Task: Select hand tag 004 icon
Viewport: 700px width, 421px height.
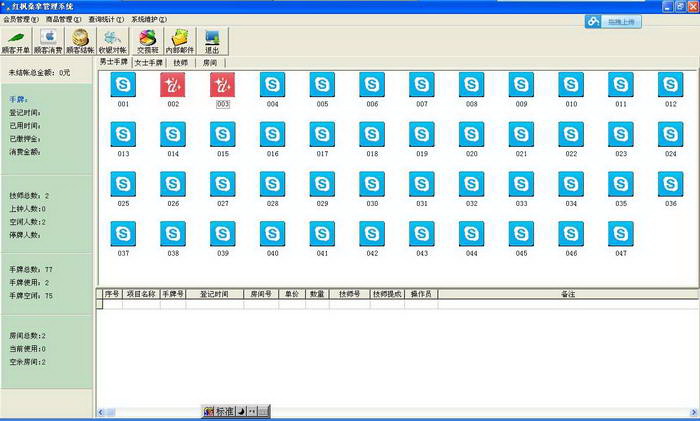Action: pyautogui.click(x=272, y=85)
